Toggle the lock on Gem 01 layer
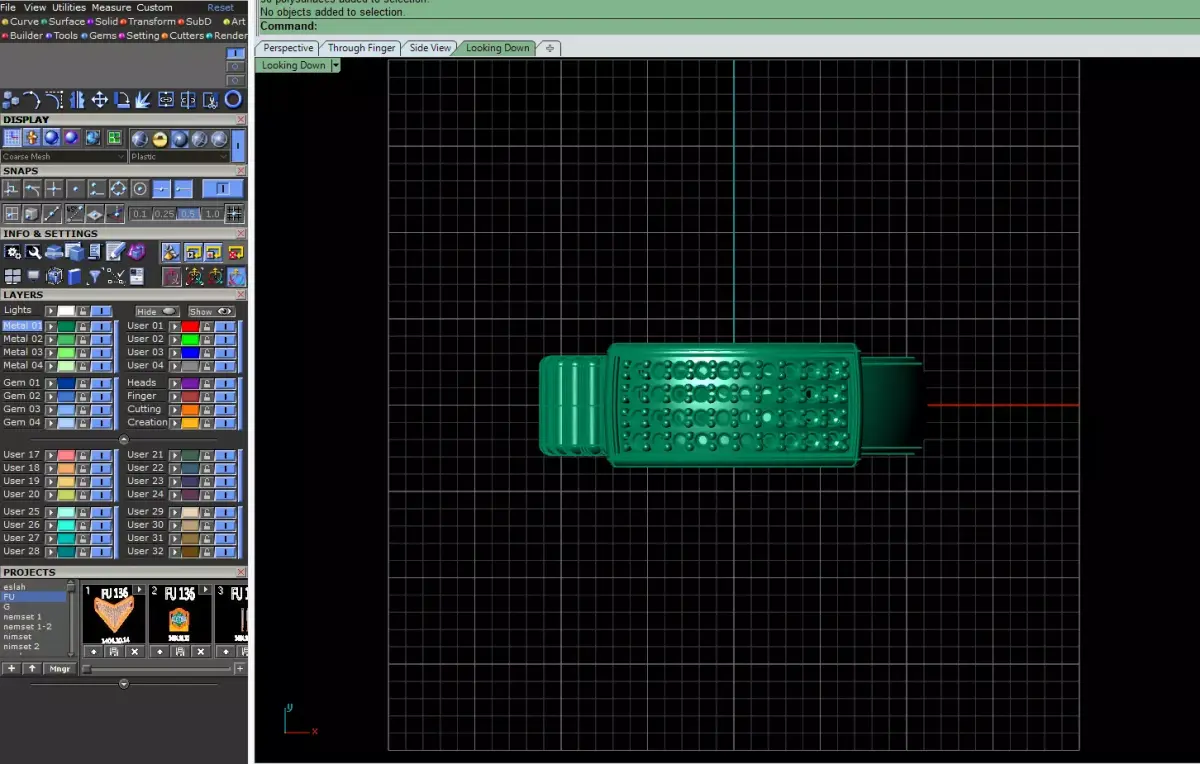The image size is (1200, 764). (83, 383)
